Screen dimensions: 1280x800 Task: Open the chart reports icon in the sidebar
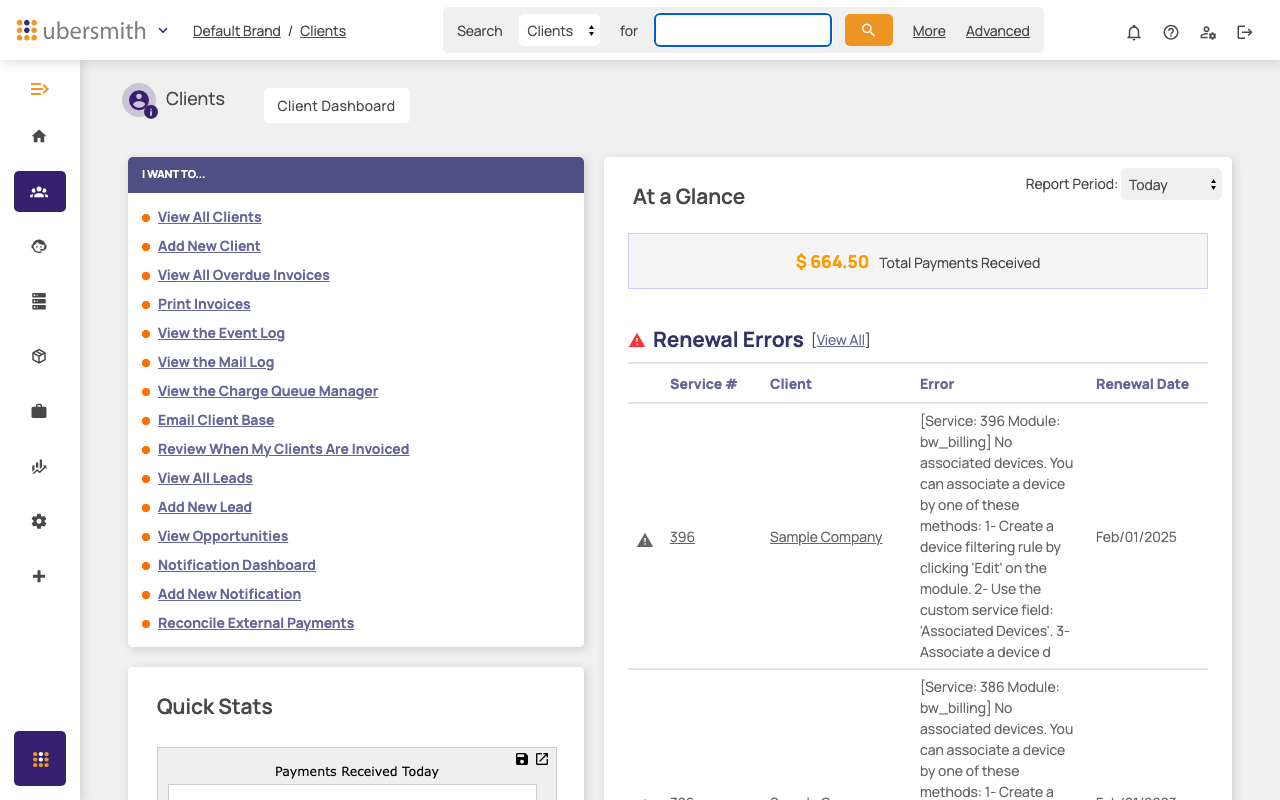coord(39,466)
